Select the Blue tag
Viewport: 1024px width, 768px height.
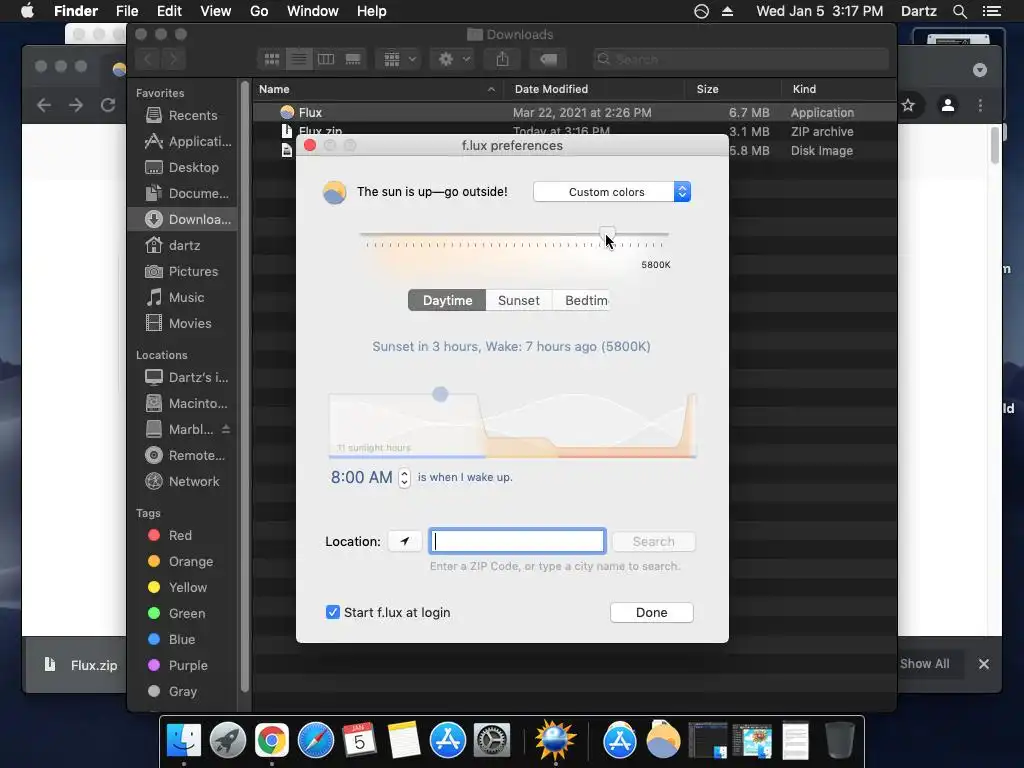(182, 639)
